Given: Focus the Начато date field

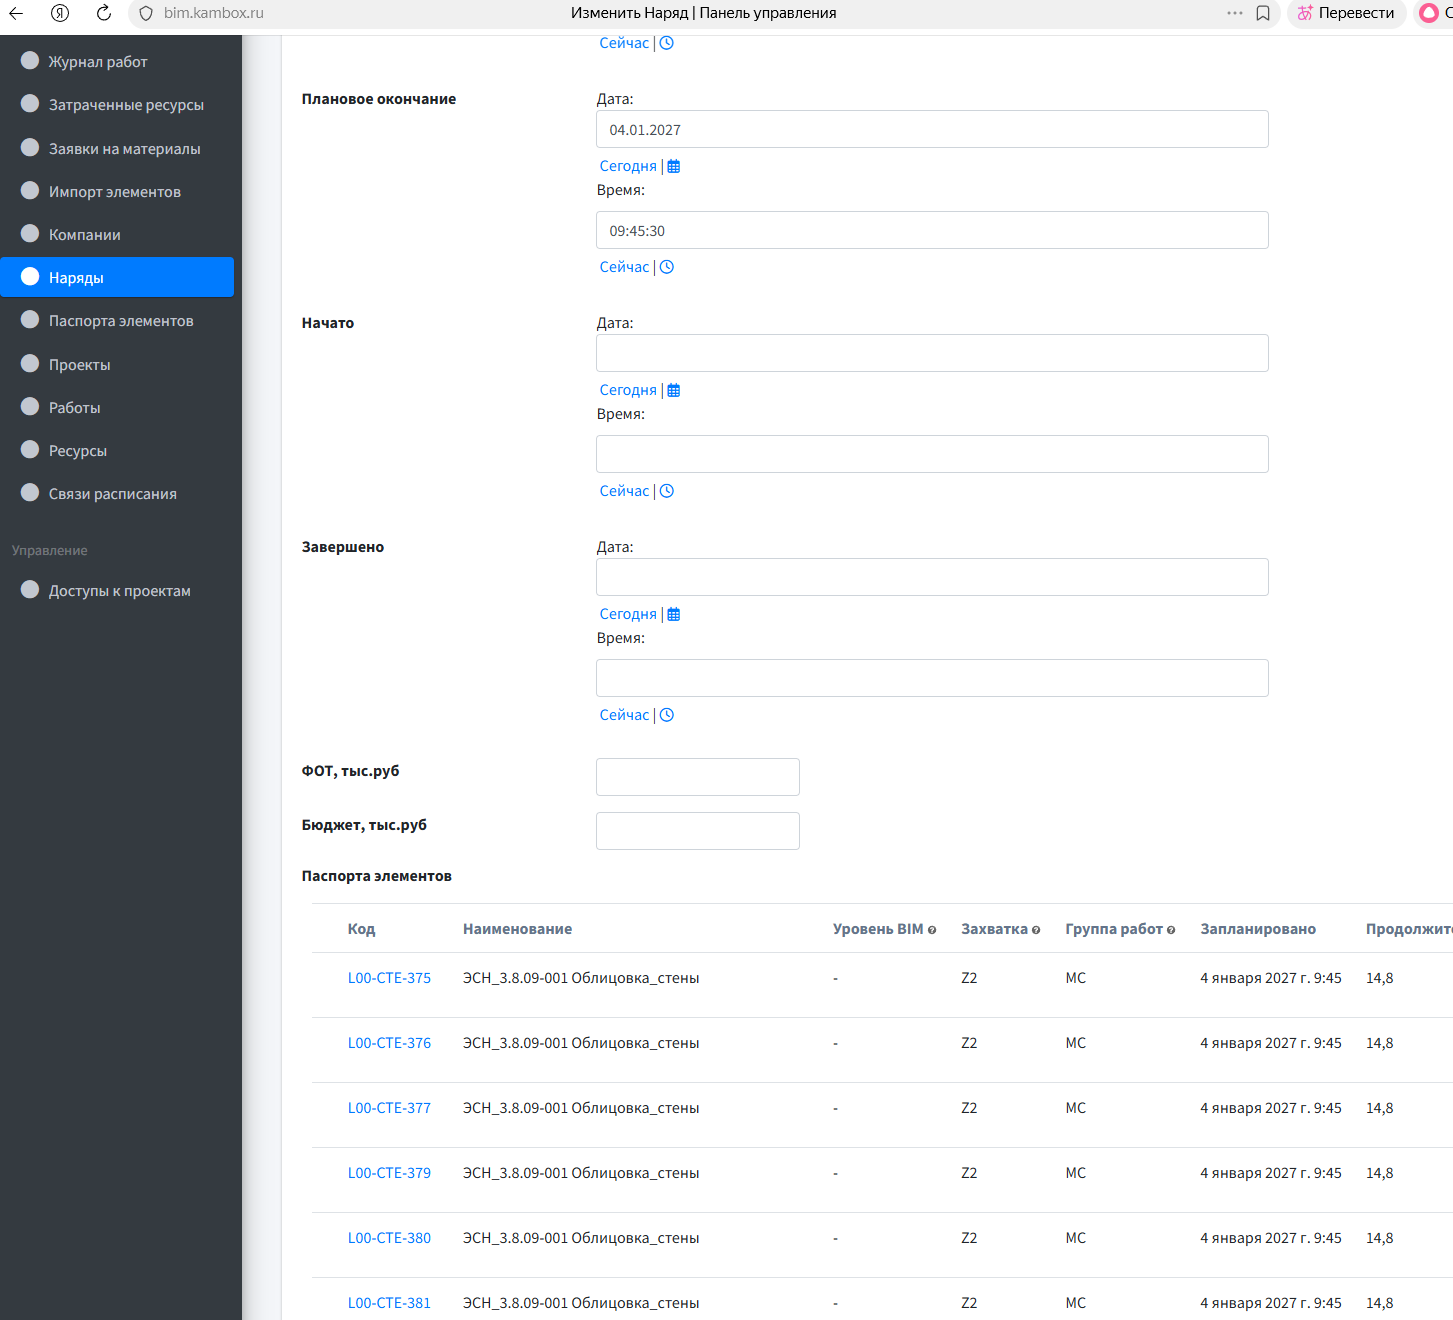Looking at the screenshot, I should 932,353.
